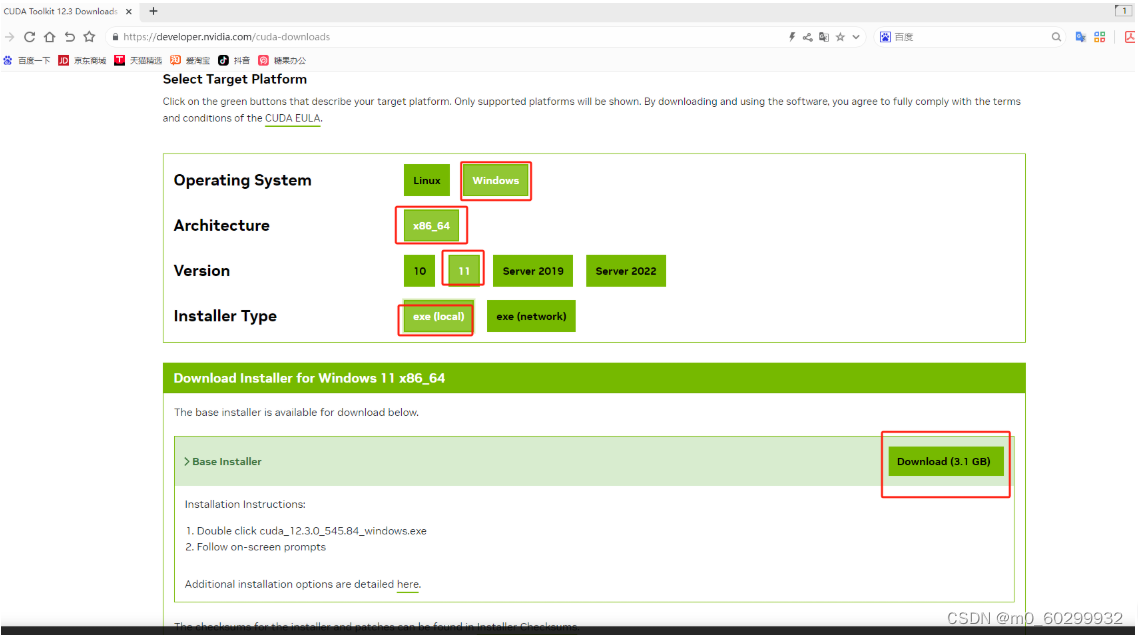Go to the browser home page
This screenshot has height=636, width=1138.
tap(49, 37)
